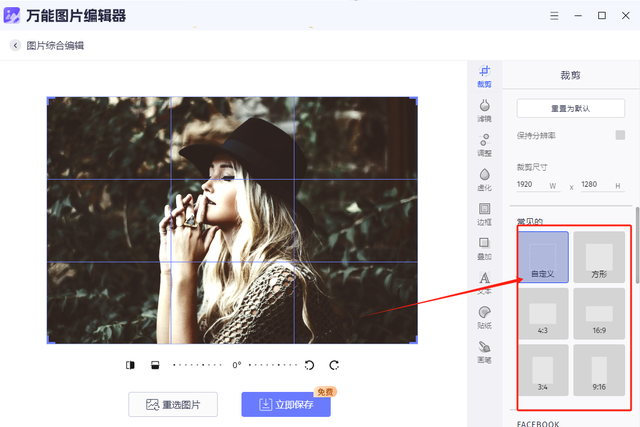This screenshot has height=427, width=640.
Task: Open the 滤镜 filter tool
Action: point(484,111)
